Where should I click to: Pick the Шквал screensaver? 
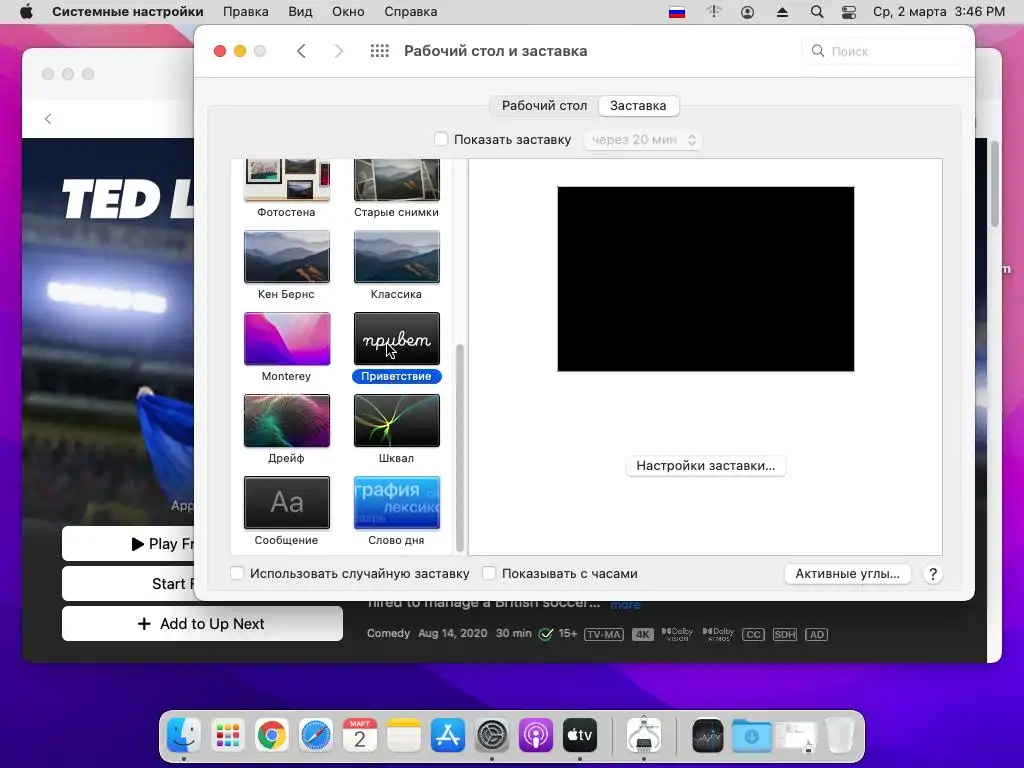[x=396, y=421]
